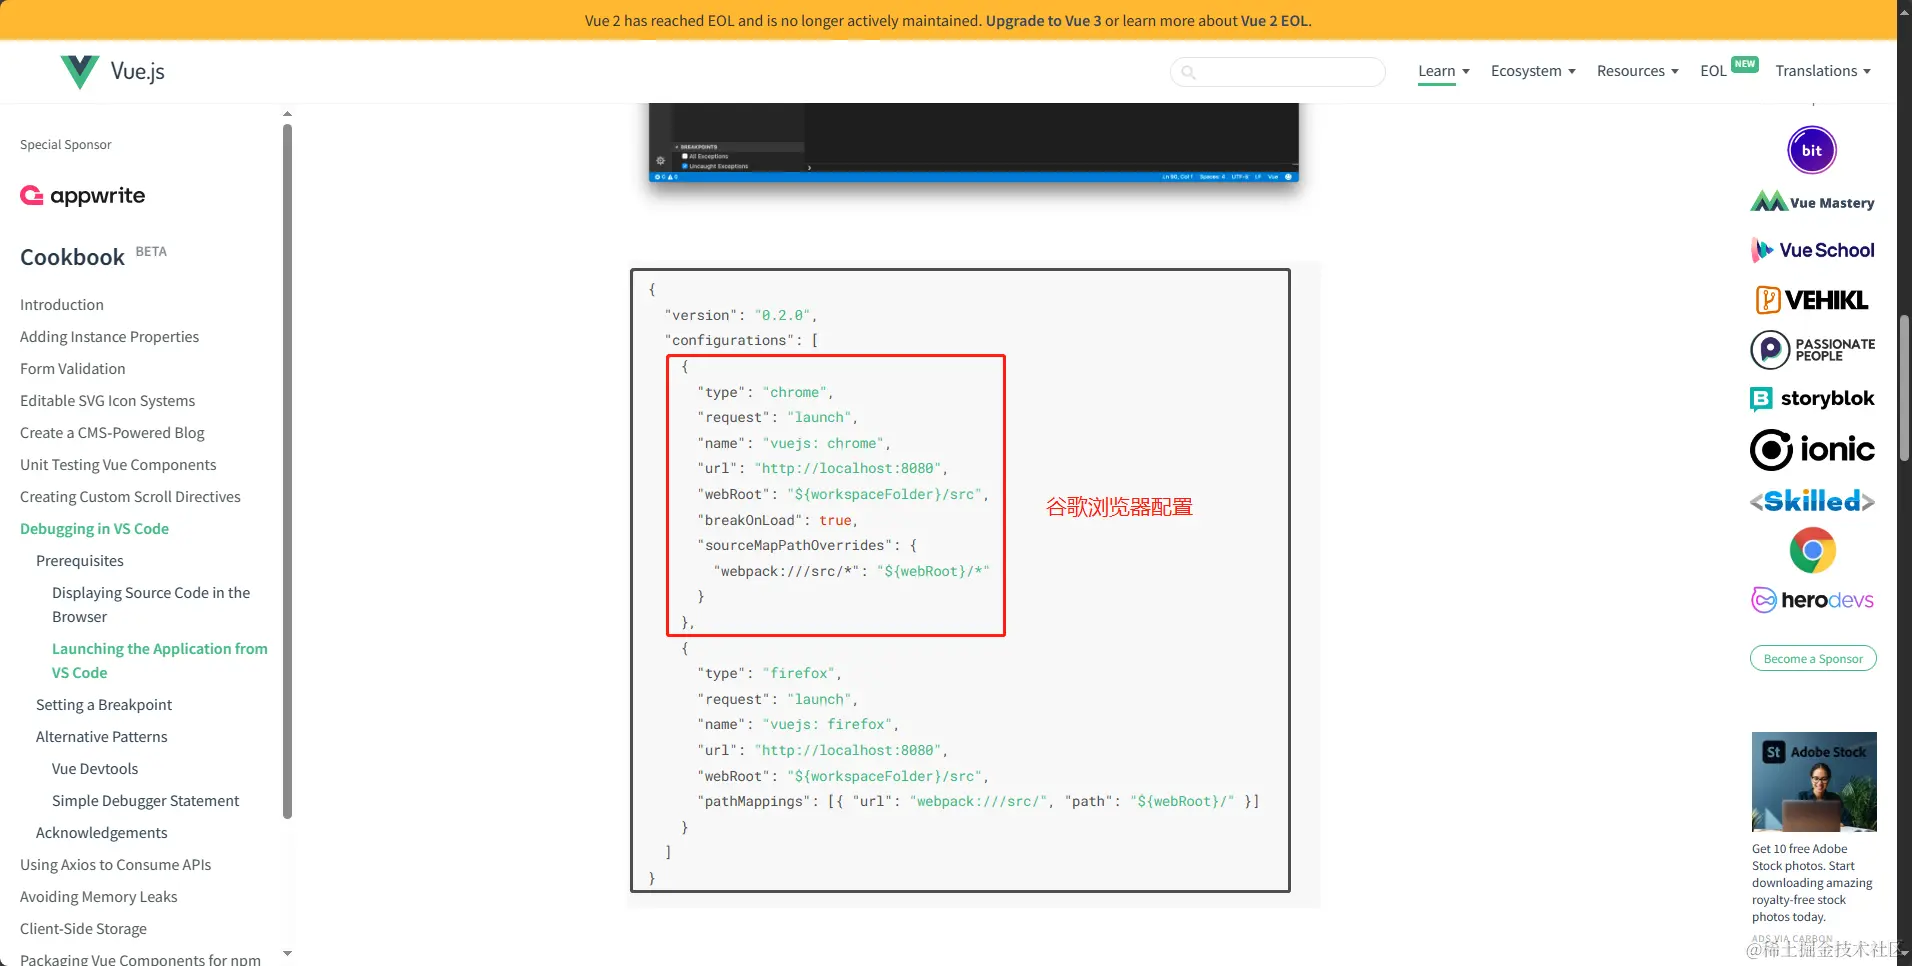Image resolution: width=1912 pixels, height=966 pixels.
Task: Open the Form Validation recipe
Action: click(73, 369)
